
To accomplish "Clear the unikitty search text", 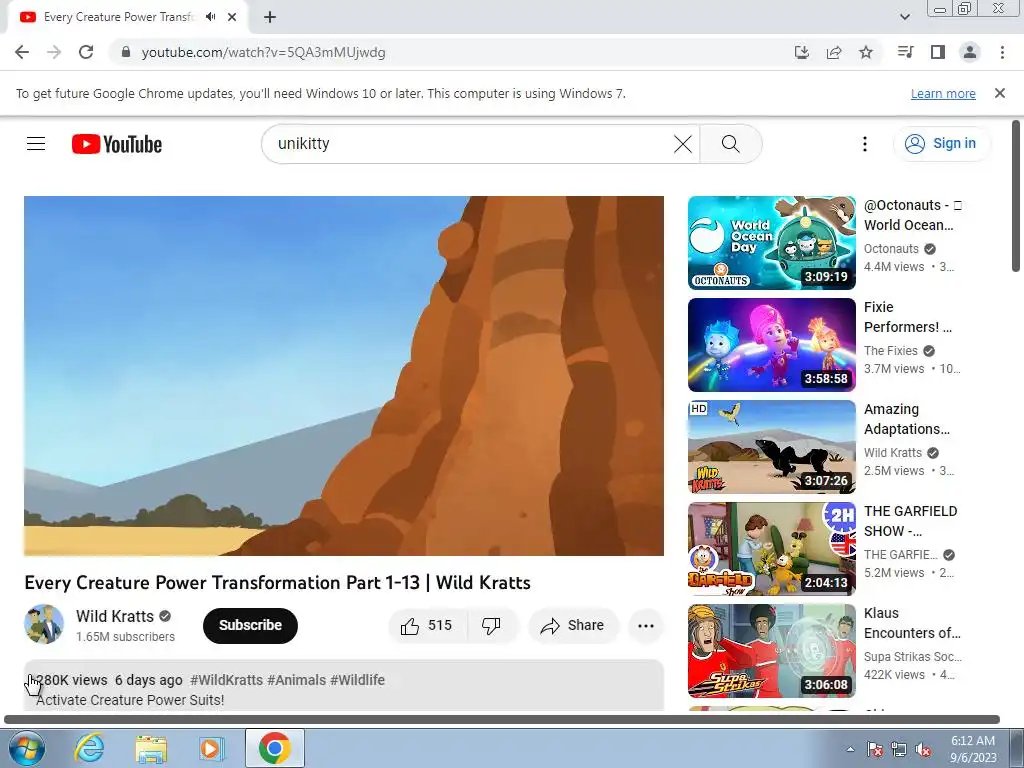I will click(x=682, y=144).
